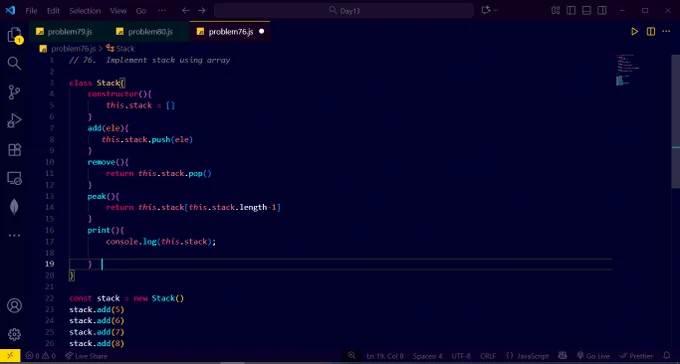
Task: Click 'stack.add(8)' on line 26
Action: tap(97, 343)
